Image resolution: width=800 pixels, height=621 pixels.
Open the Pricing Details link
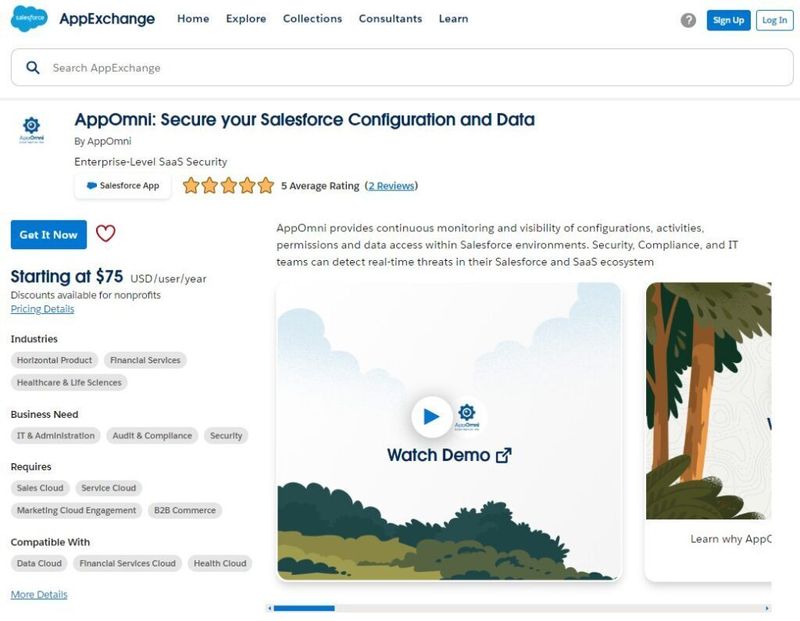[x=42, y=309]
